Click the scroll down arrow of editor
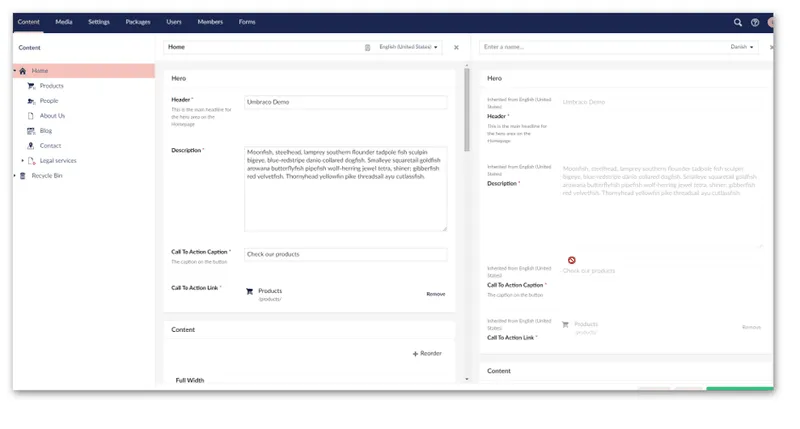Screen dimensions: 800x429 [x=466, y=379]
